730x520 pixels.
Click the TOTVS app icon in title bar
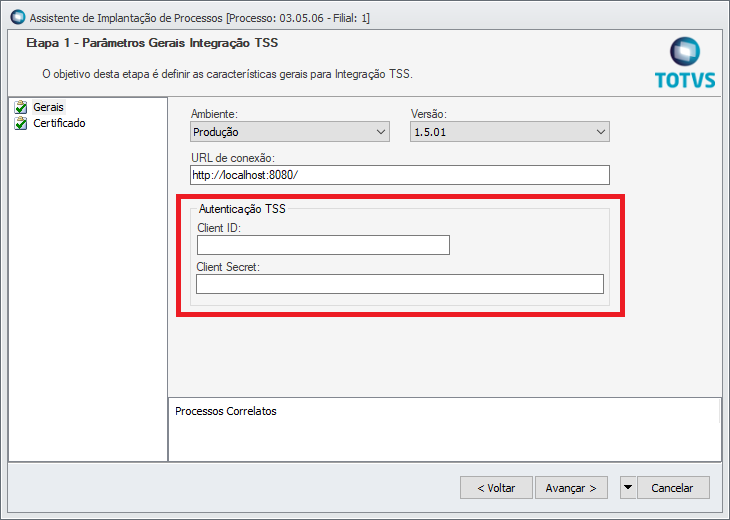(16, 18)
